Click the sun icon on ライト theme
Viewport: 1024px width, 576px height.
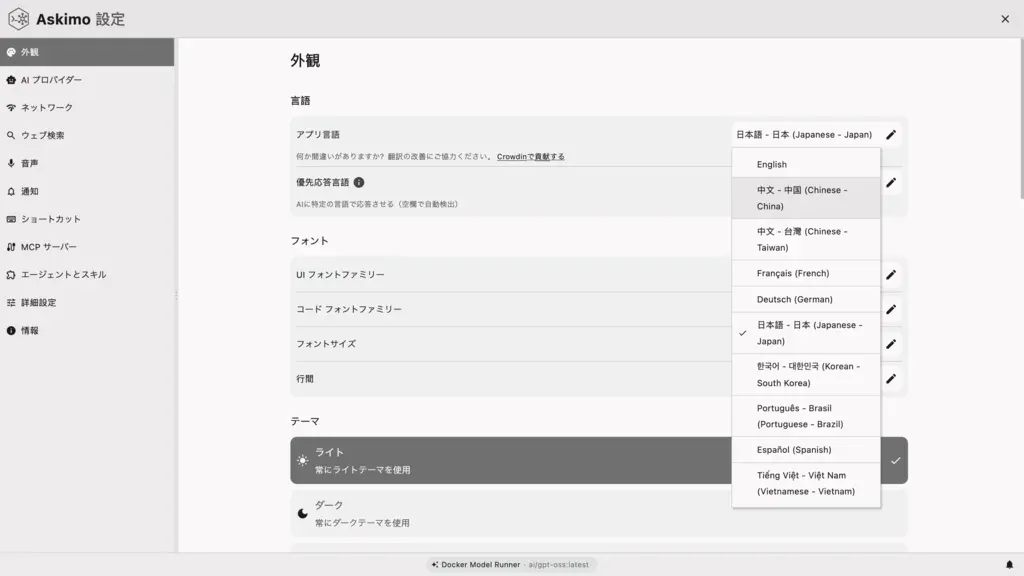pyautogui.click(x=302, y=460)
